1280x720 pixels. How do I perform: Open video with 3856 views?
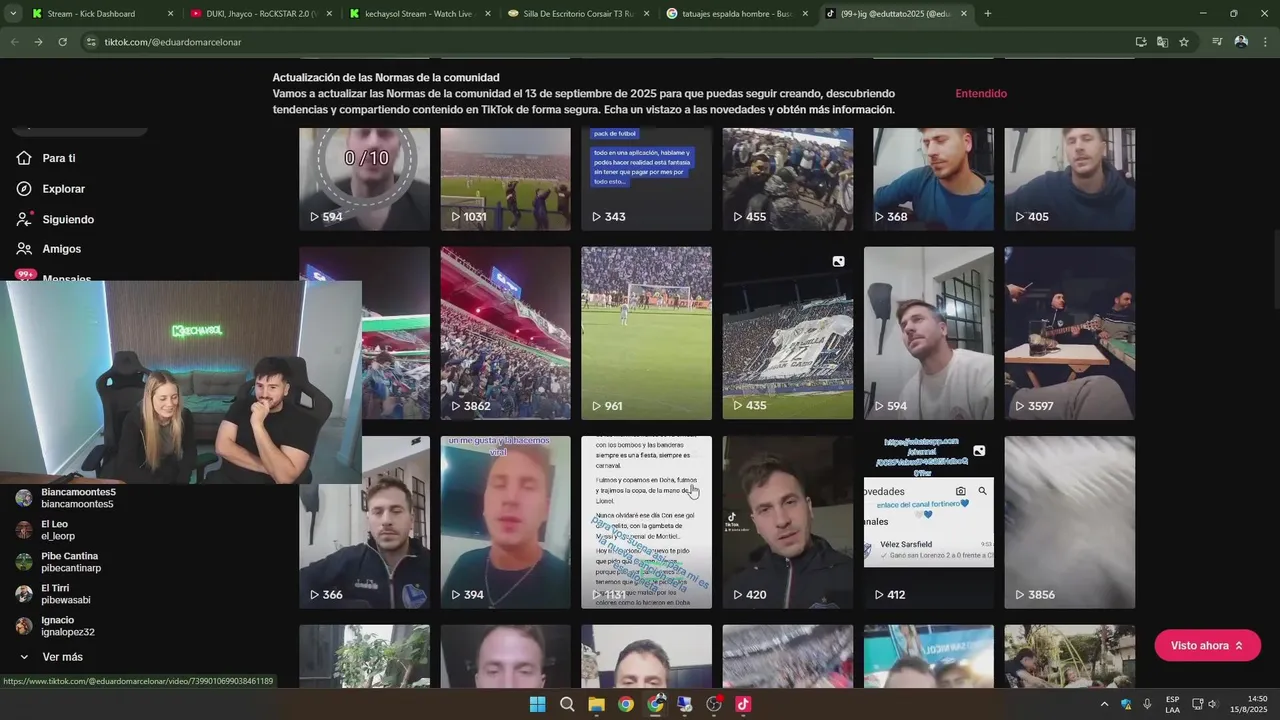click(x=1070, y=522)
